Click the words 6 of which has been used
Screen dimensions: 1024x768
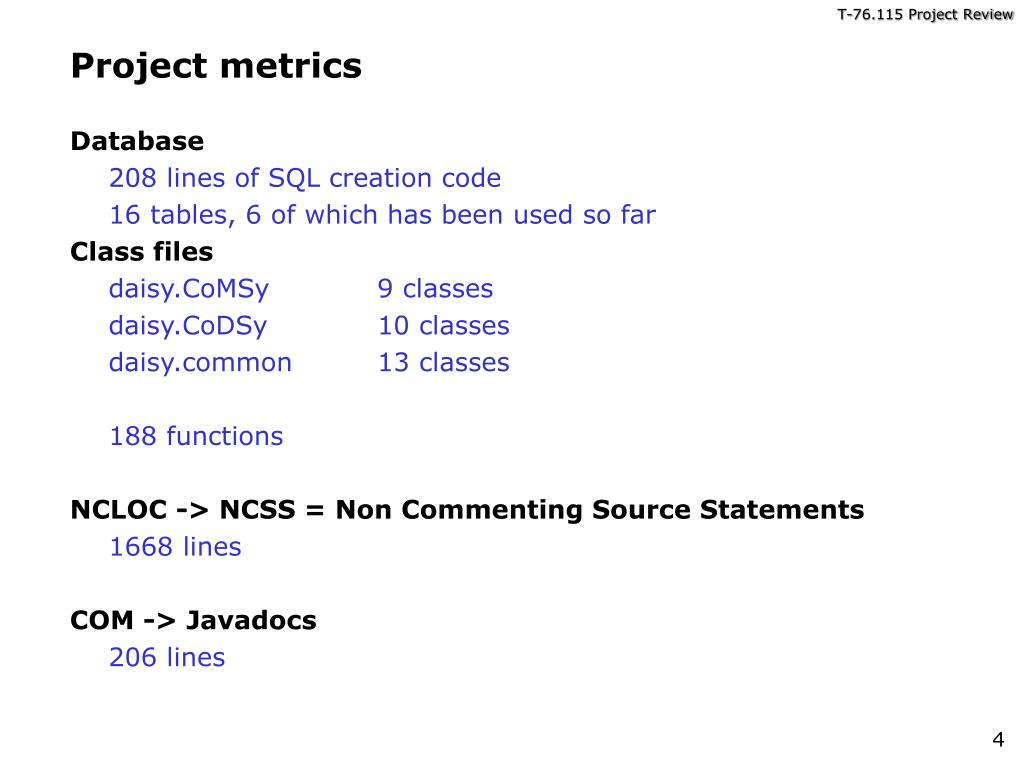coord(409,215)
